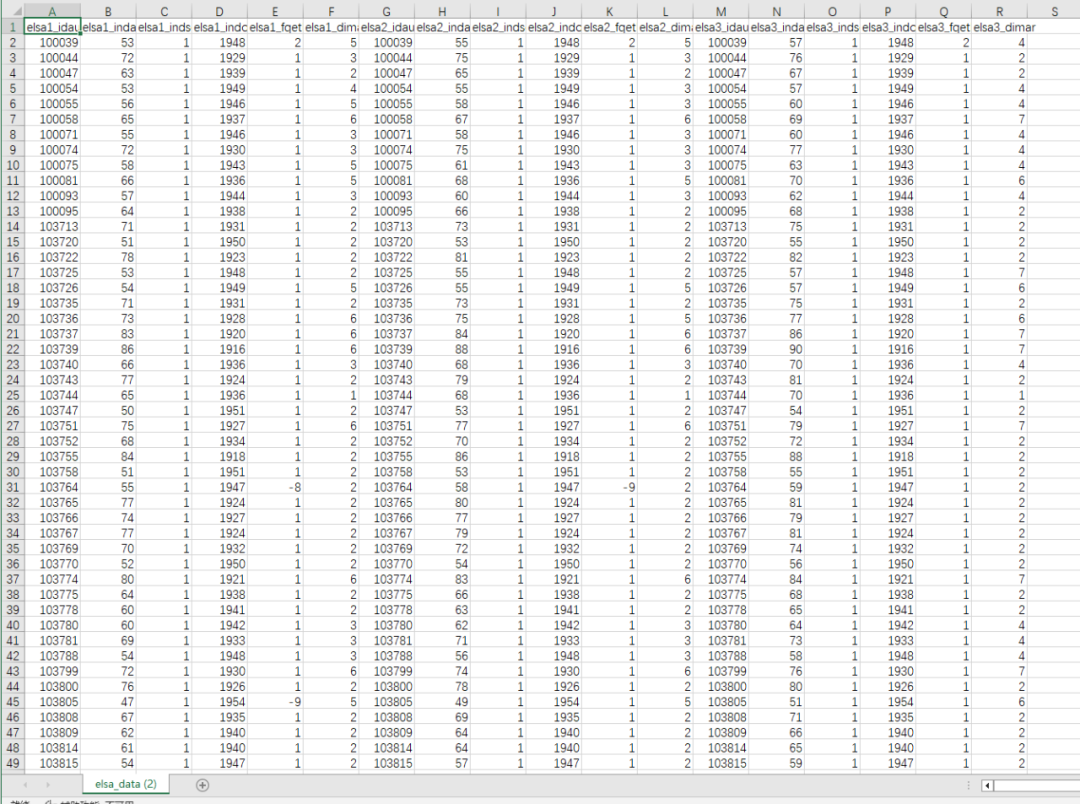Click header cell elsa1_inda in column B
This screenshot has height=804, width=1080.
point(108,27)
